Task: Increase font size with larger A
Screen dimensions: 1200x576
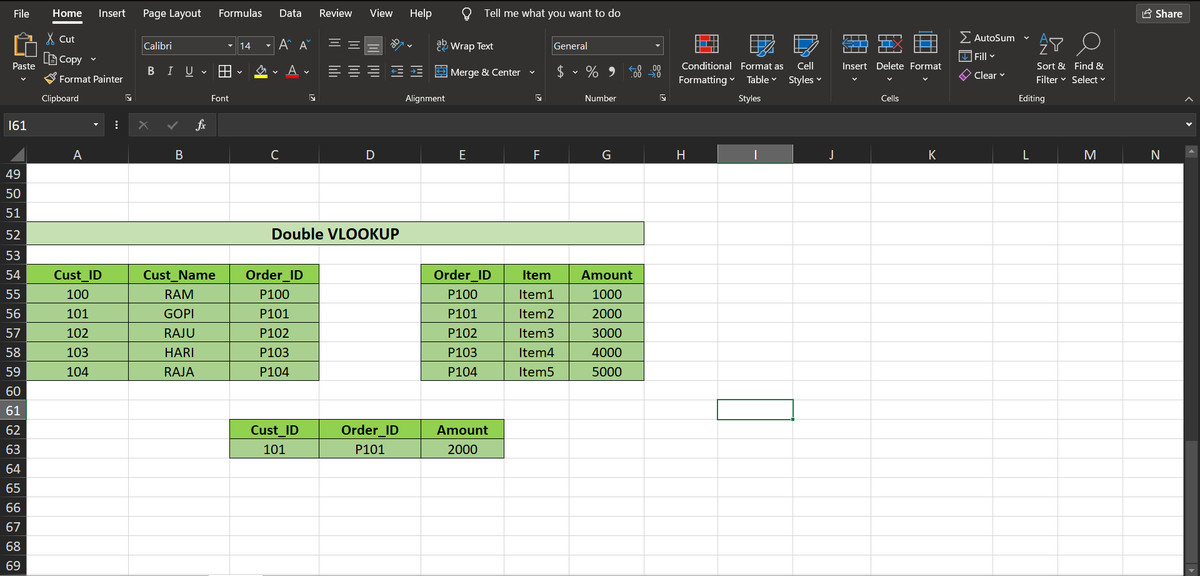Action: tap(283, 46)
